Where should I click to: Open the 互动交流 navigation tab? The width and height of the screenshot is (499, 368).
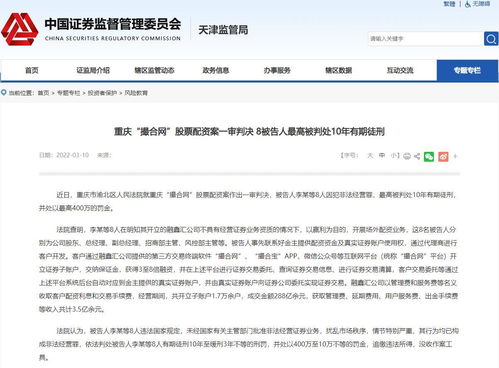(x=400, y=70)
